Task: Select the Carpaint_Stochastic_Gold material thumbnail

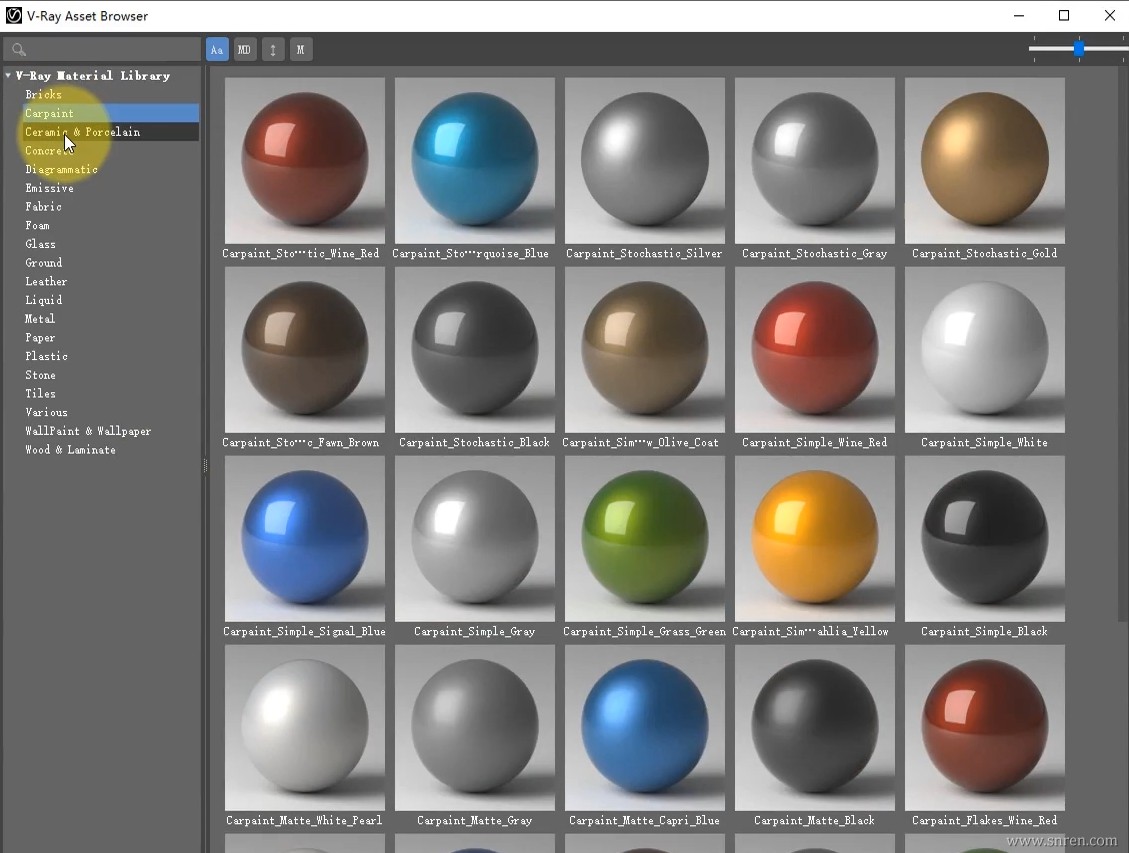Action: 984,161
